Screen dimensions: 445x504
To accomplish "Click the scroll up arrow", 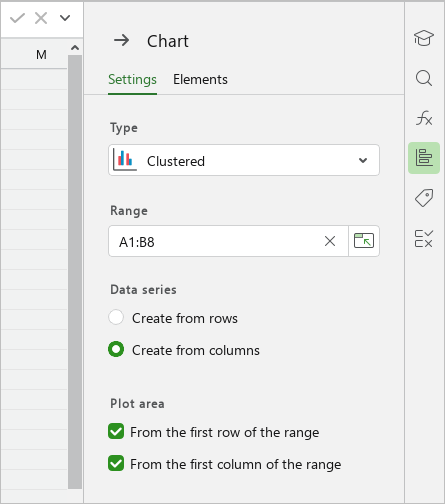I will [75, 48].
